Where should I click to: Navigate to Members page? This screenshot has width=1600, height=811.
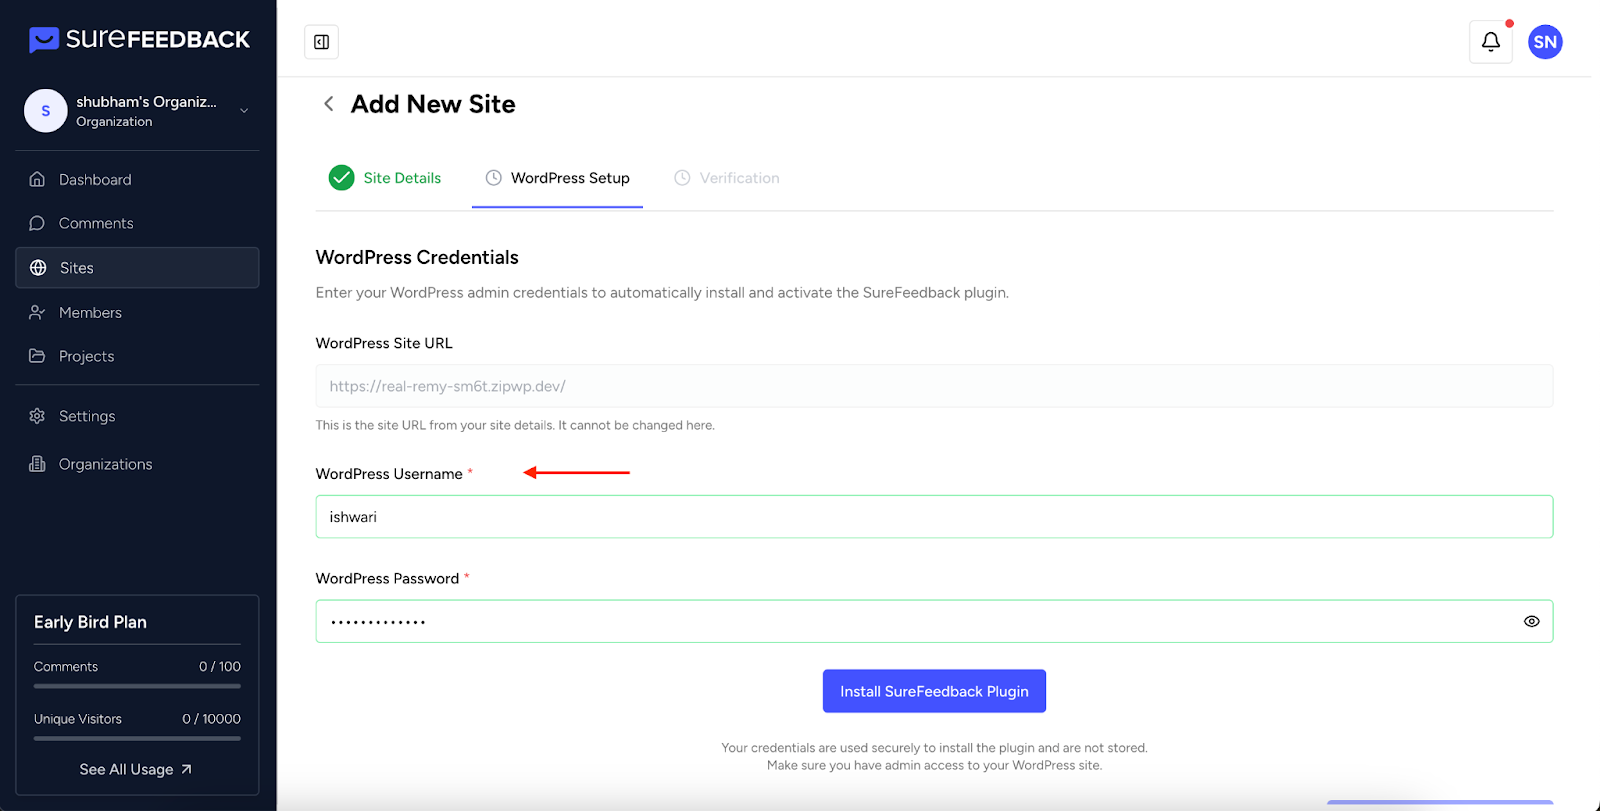[90, 313]
